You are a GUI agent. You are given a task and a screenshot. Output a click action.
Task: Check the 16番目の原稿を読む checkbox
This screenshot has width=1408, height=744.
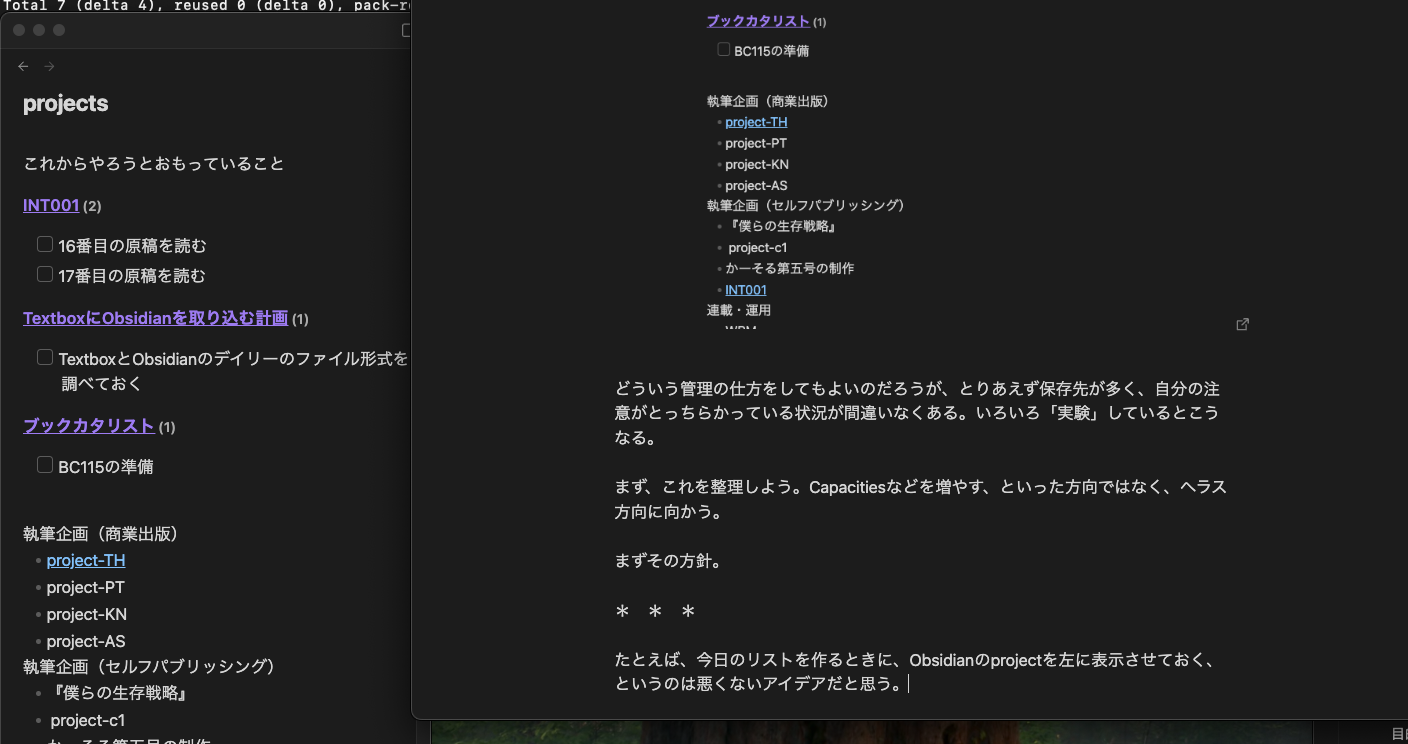[x=44, y=243]
